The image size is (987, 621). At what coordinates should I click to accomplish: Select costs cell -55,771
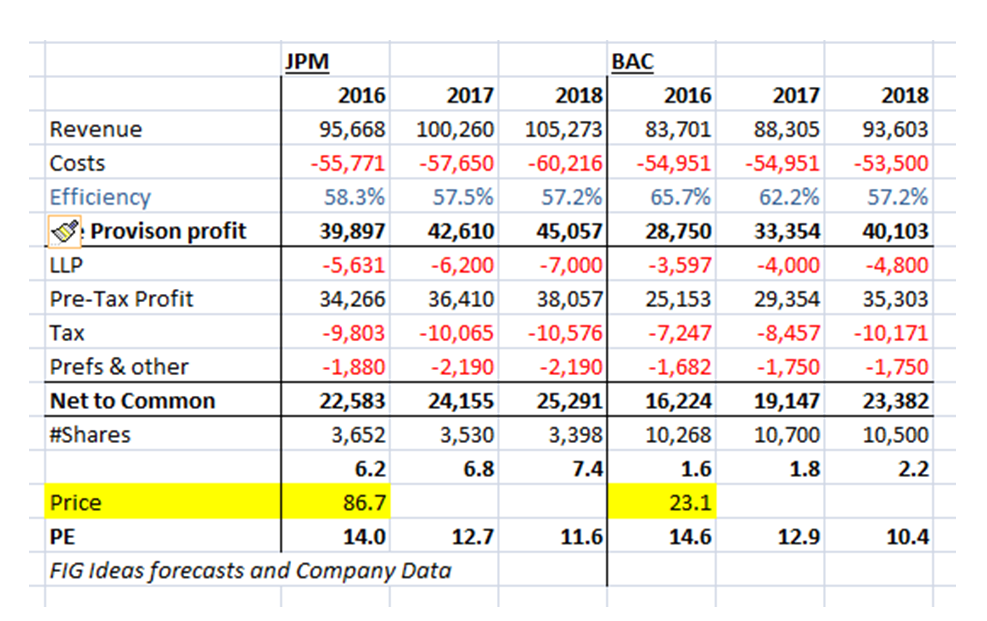pyautogui.click(x=347, y=163)
